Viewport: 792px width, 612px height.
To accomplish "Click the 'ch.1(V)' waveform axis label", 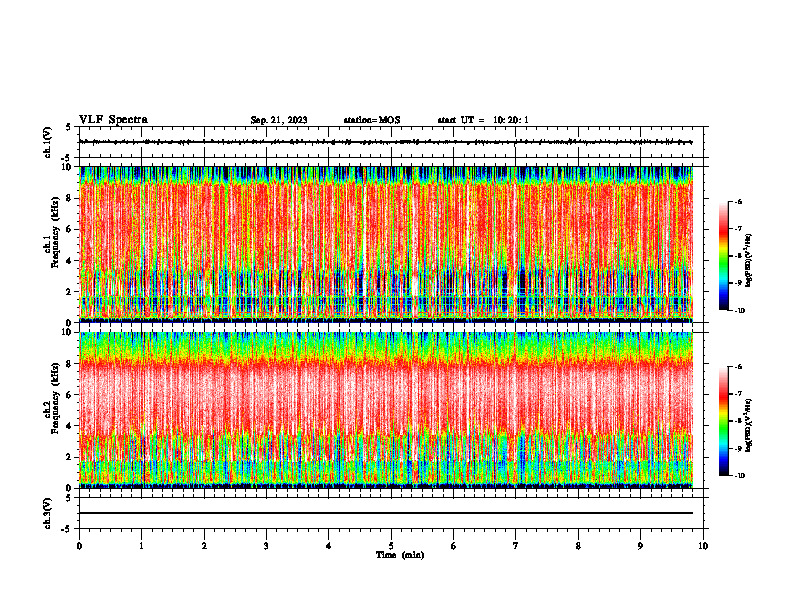I will tap(48, 142).
